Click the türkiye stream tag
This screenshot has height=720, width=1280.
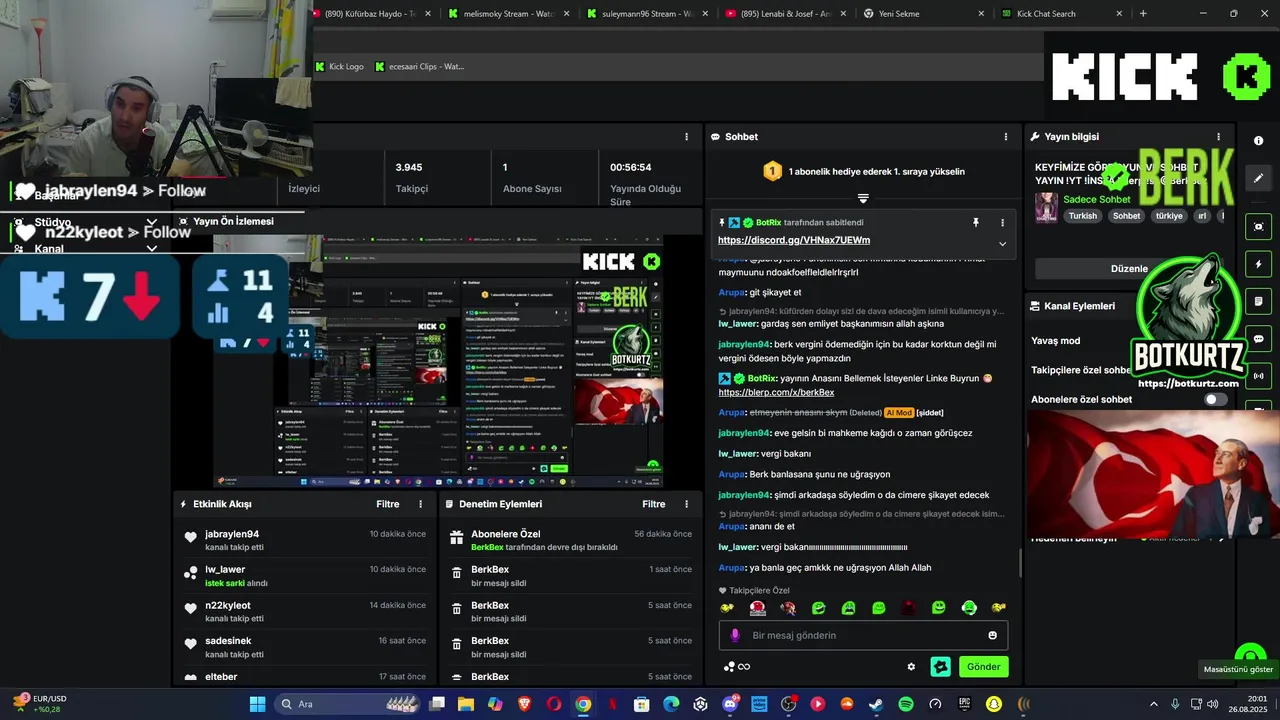(1169, 216)
